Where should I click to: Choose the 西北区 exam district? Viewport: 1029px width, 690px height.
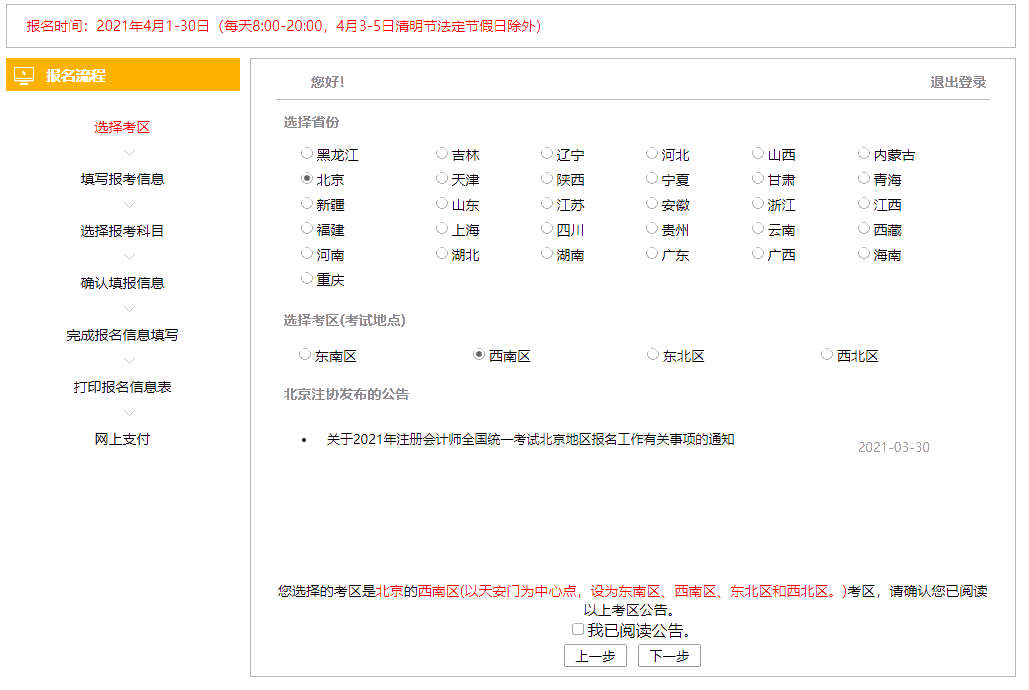coord(827,355)
